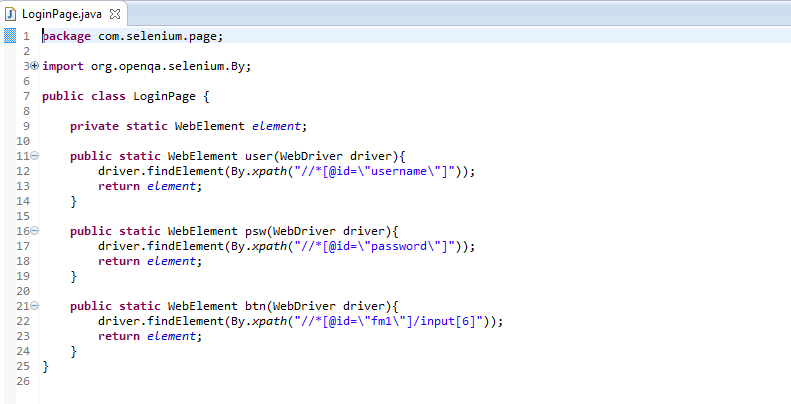
Task: Click the Java file icon on the tab
Action: pyautogui.click(x=11, y=14)
